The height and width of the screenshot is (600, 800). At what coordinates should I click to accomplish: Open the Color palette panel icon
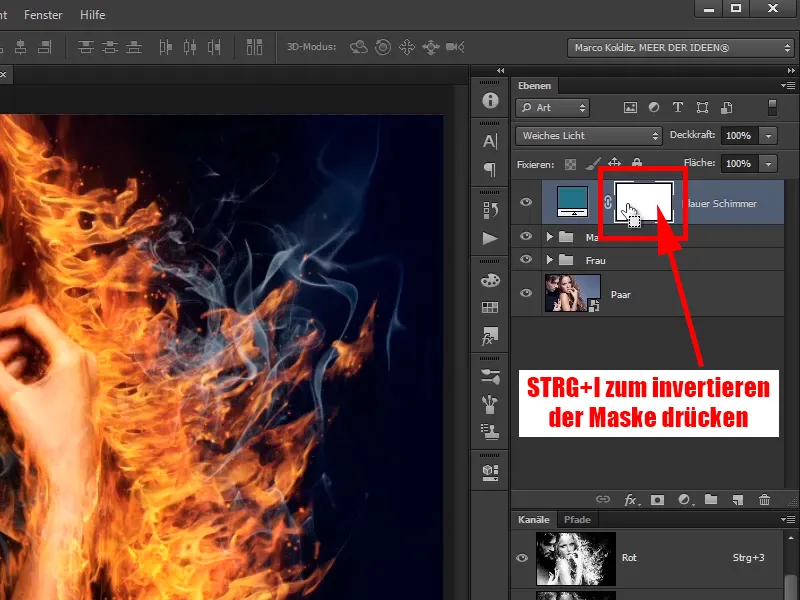click(490, 280)
